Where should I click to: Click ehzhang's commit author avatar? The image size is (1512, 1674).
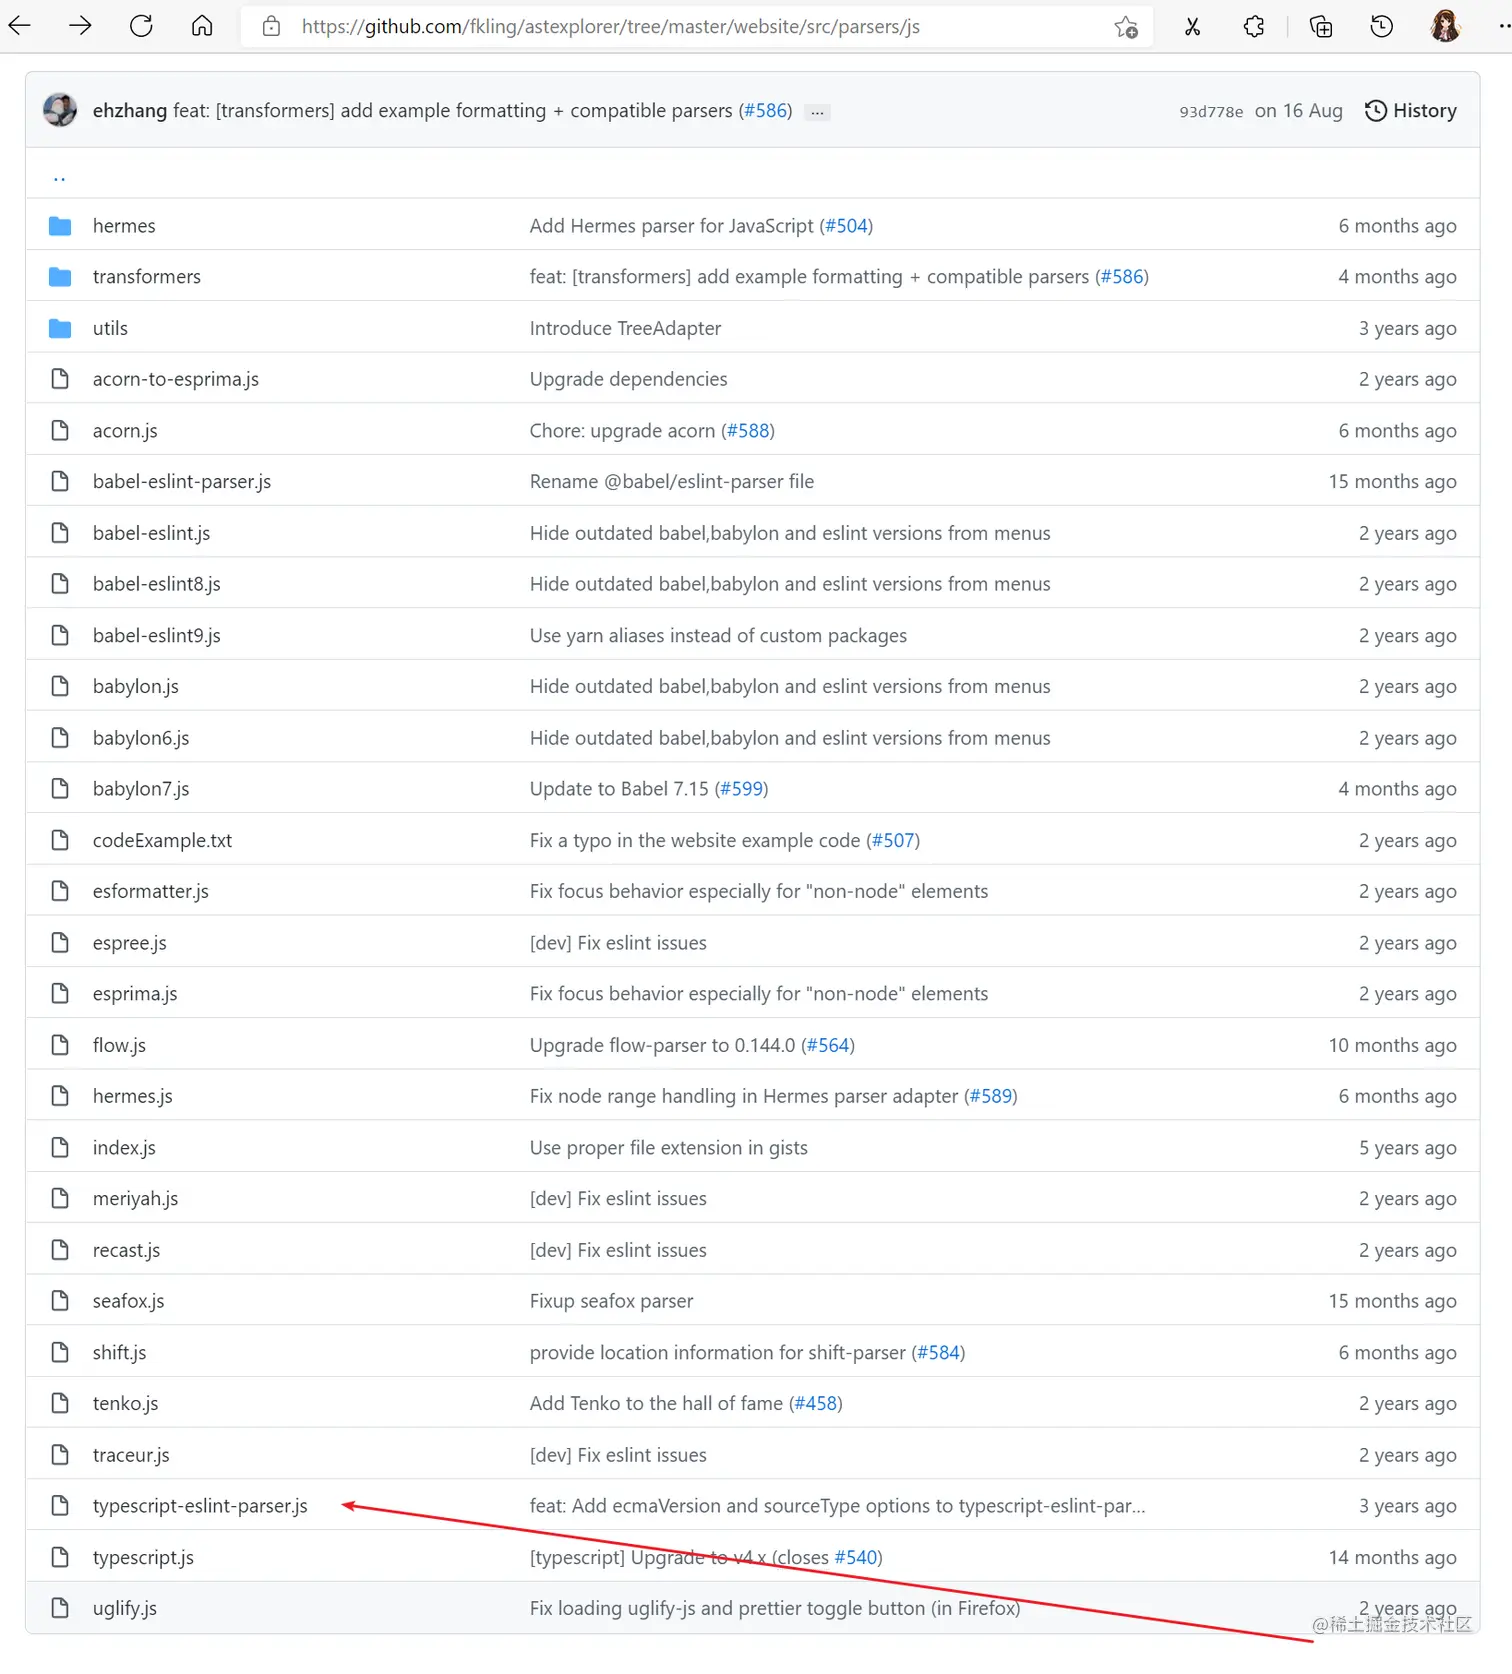[60, 110]
